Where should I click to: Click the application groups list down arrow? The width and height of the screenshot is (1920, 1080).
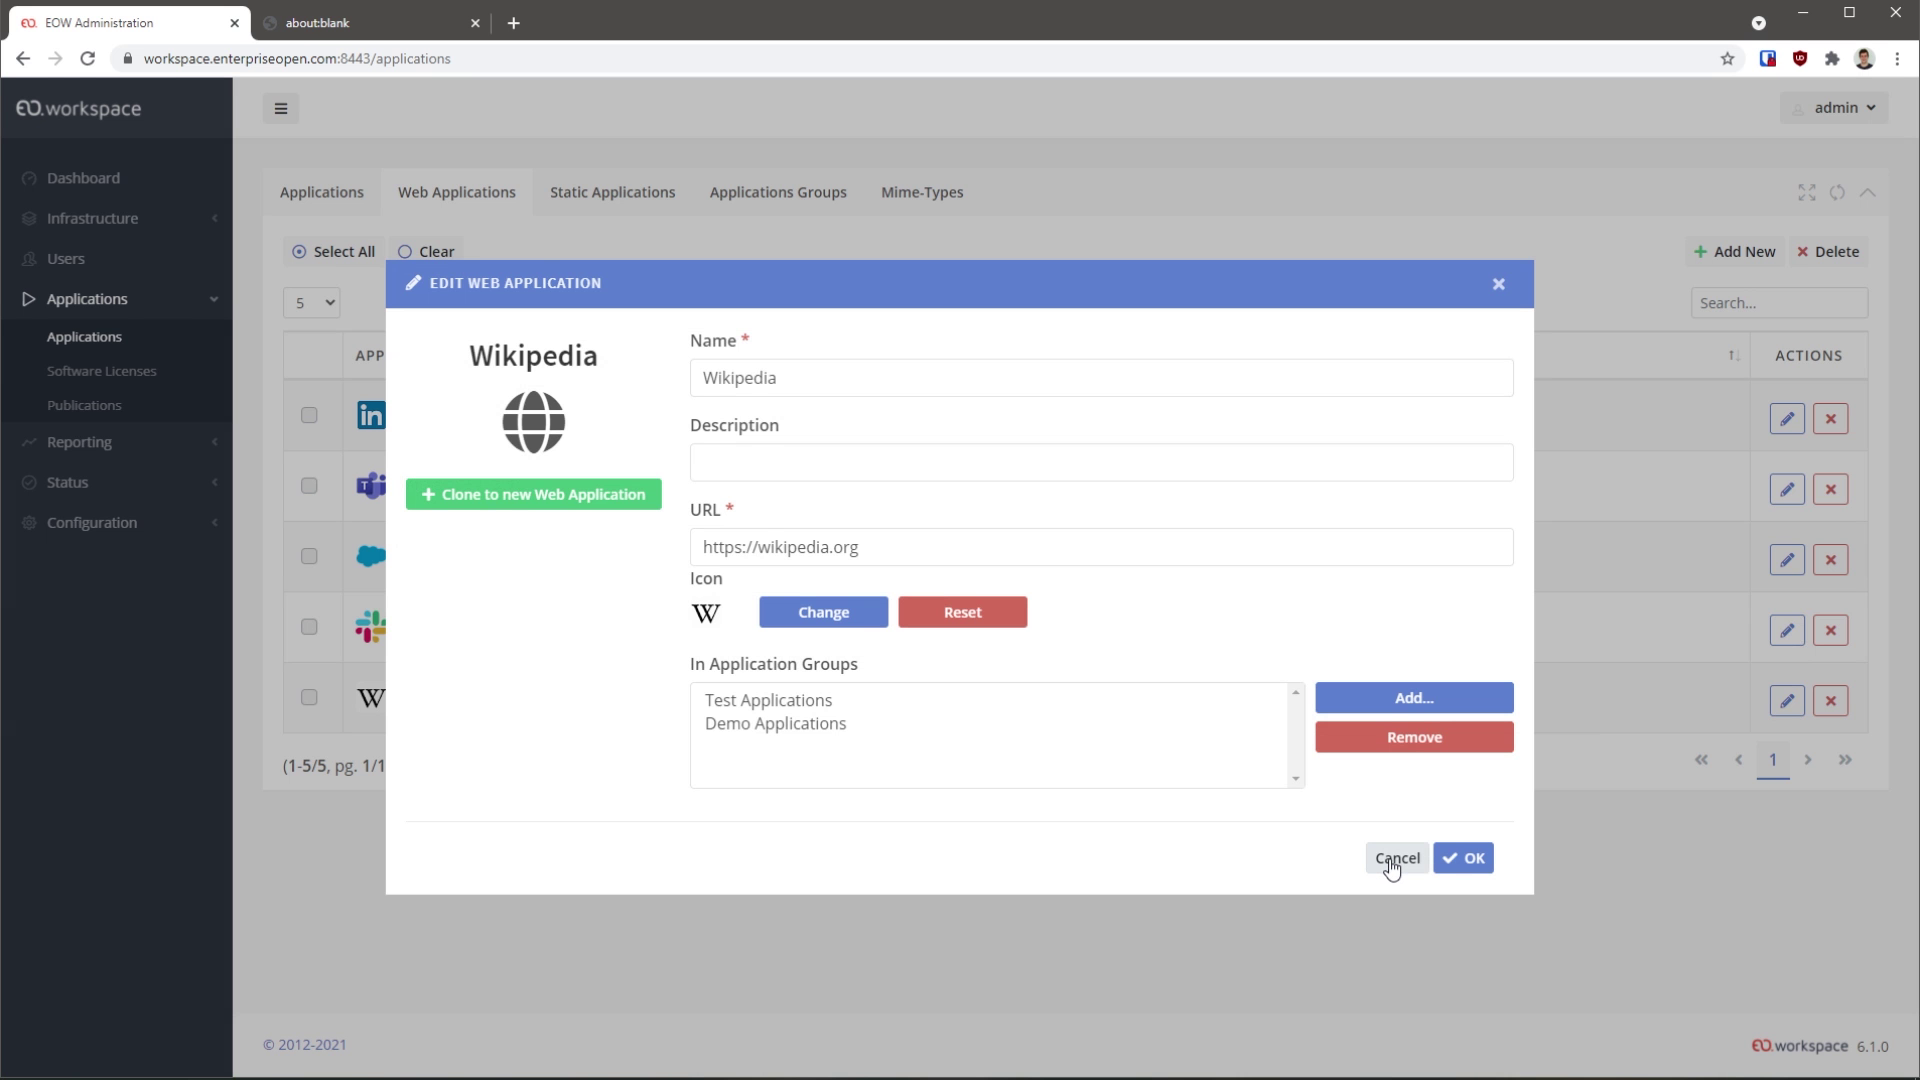pyautogui.click(x=1296, y=779)
